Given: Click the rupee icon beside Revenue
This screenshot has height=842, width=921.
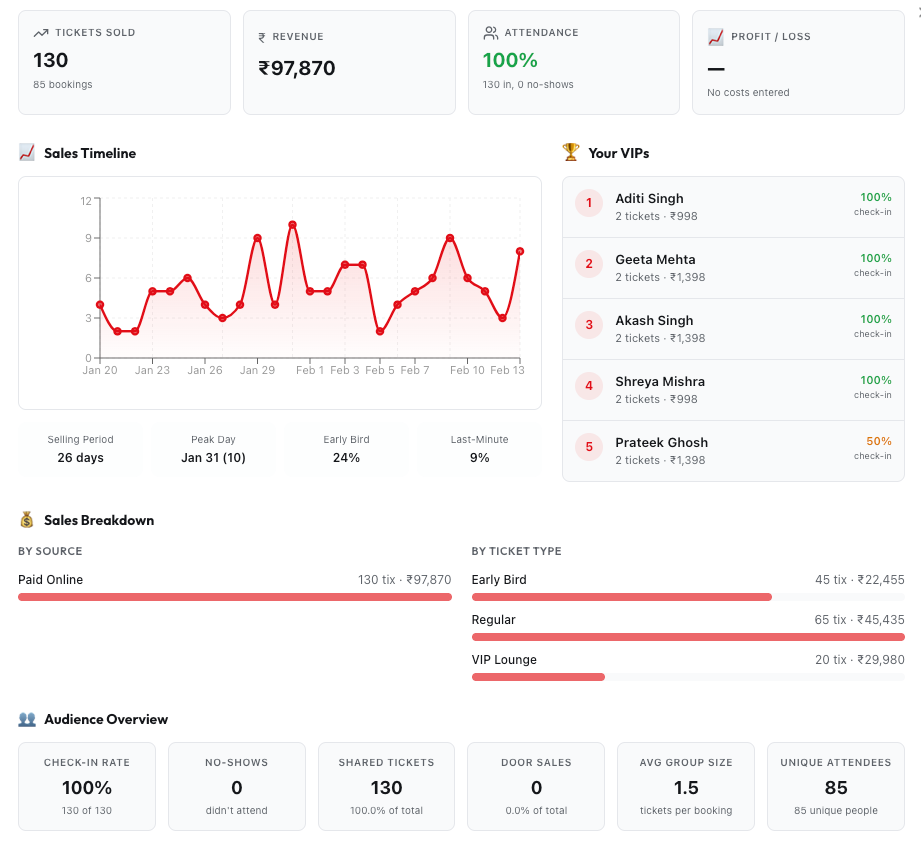Looking at the screenshot, I should pyautogui.click(x=262, y=37).
